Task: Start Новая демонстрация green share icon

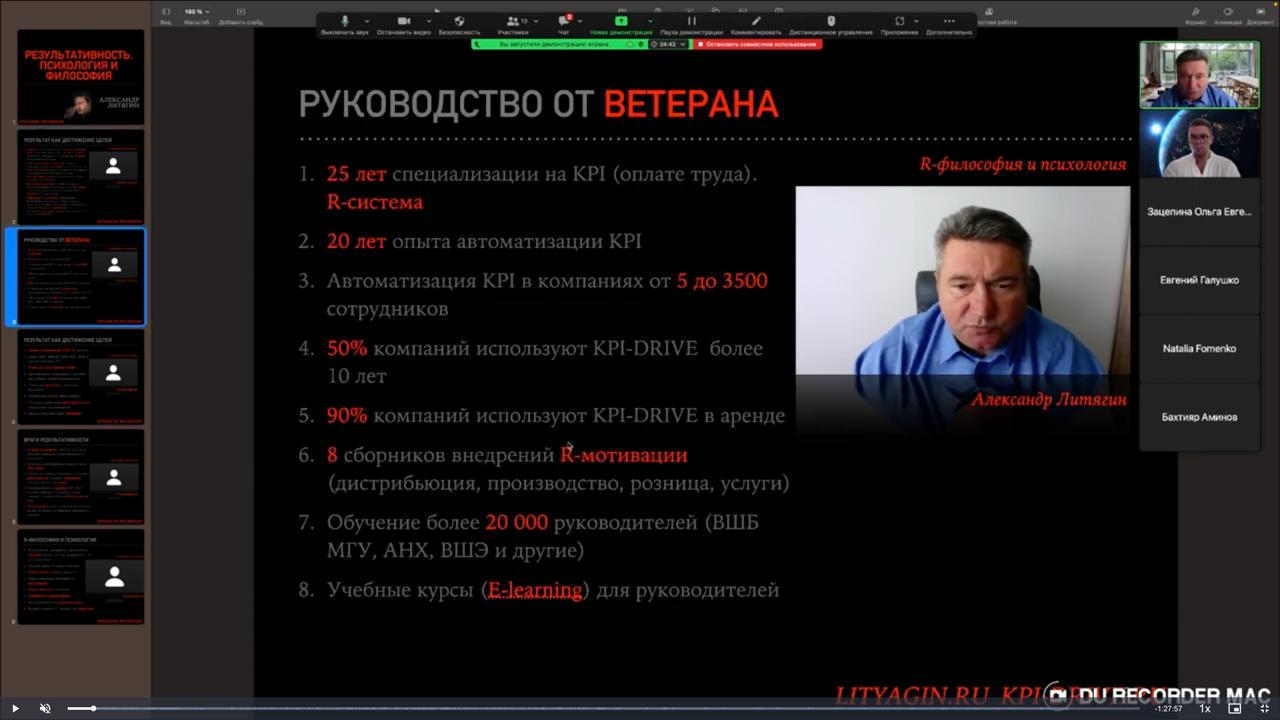Action: point(621,21)
